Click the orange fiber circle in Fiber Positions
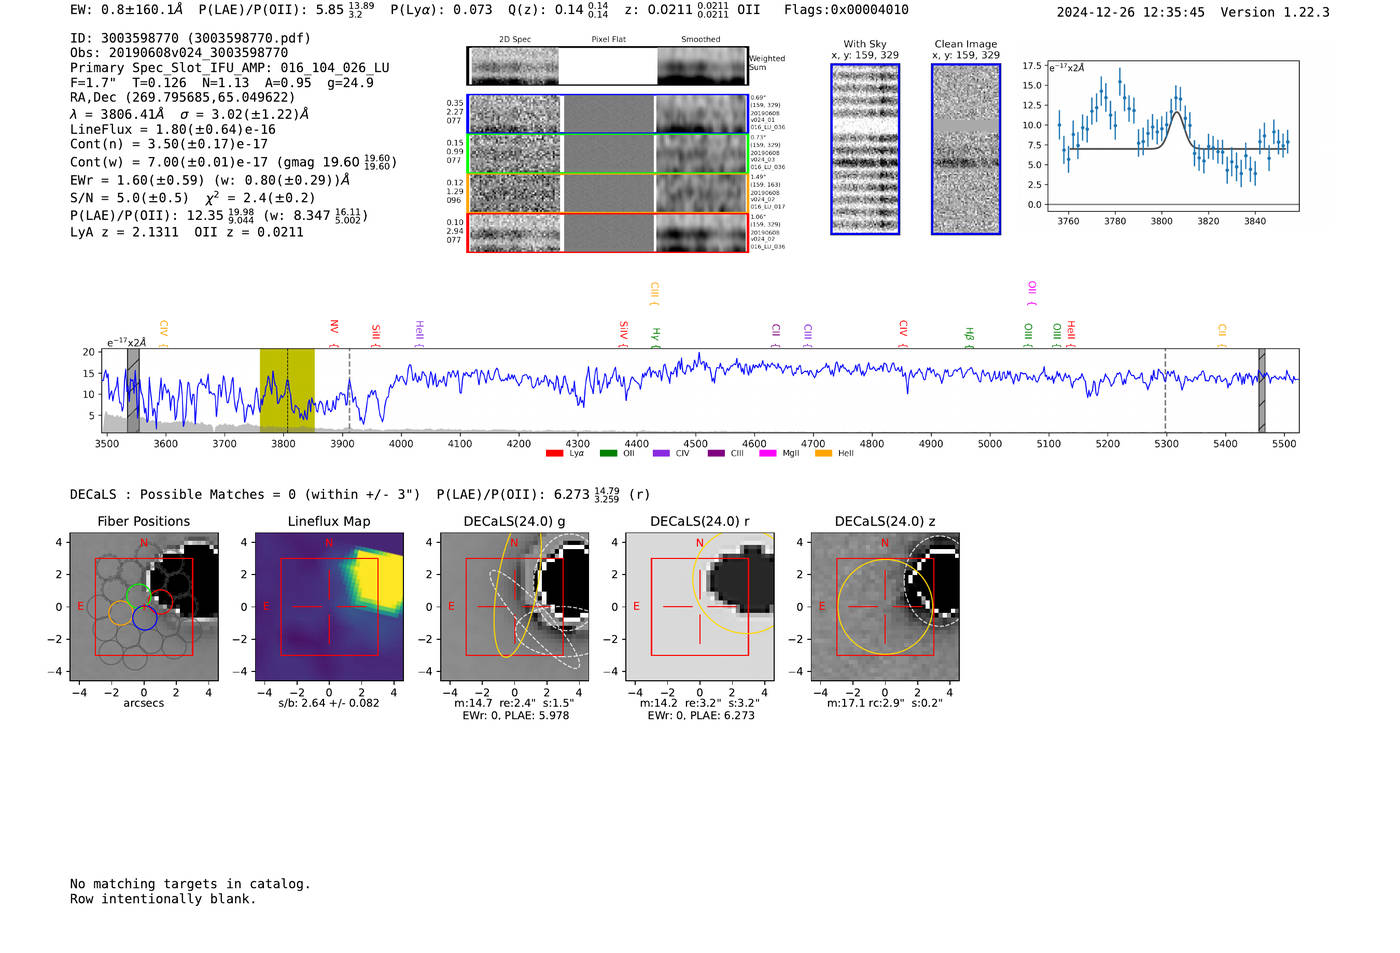Viewport: 1400px width, 953px height. [x=120, y=613]
